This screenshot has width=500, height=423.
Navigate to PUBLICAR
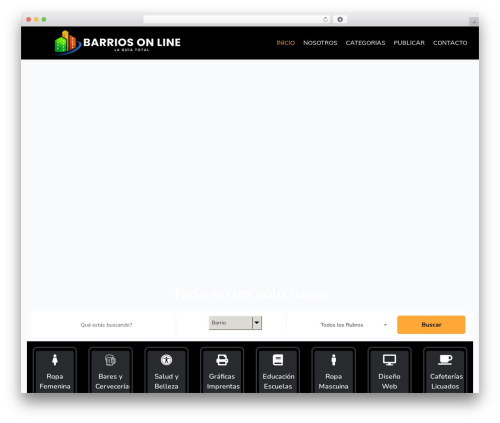pos(409,43)
